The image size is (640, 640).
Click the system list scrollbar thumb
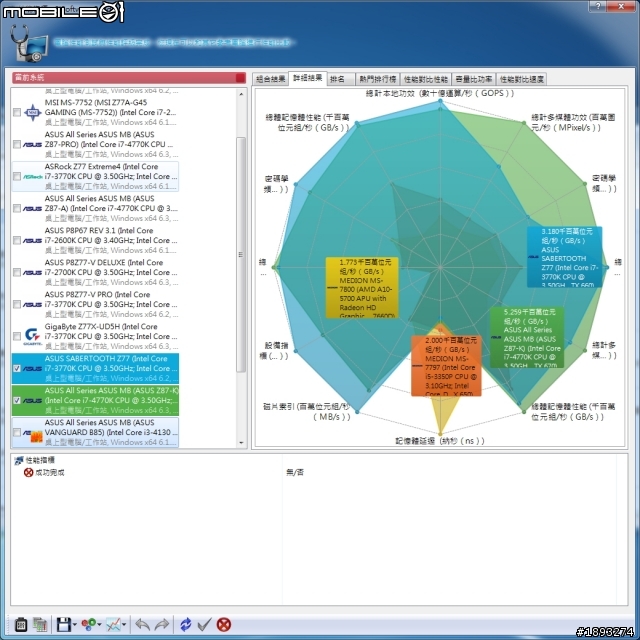[241, 255]
